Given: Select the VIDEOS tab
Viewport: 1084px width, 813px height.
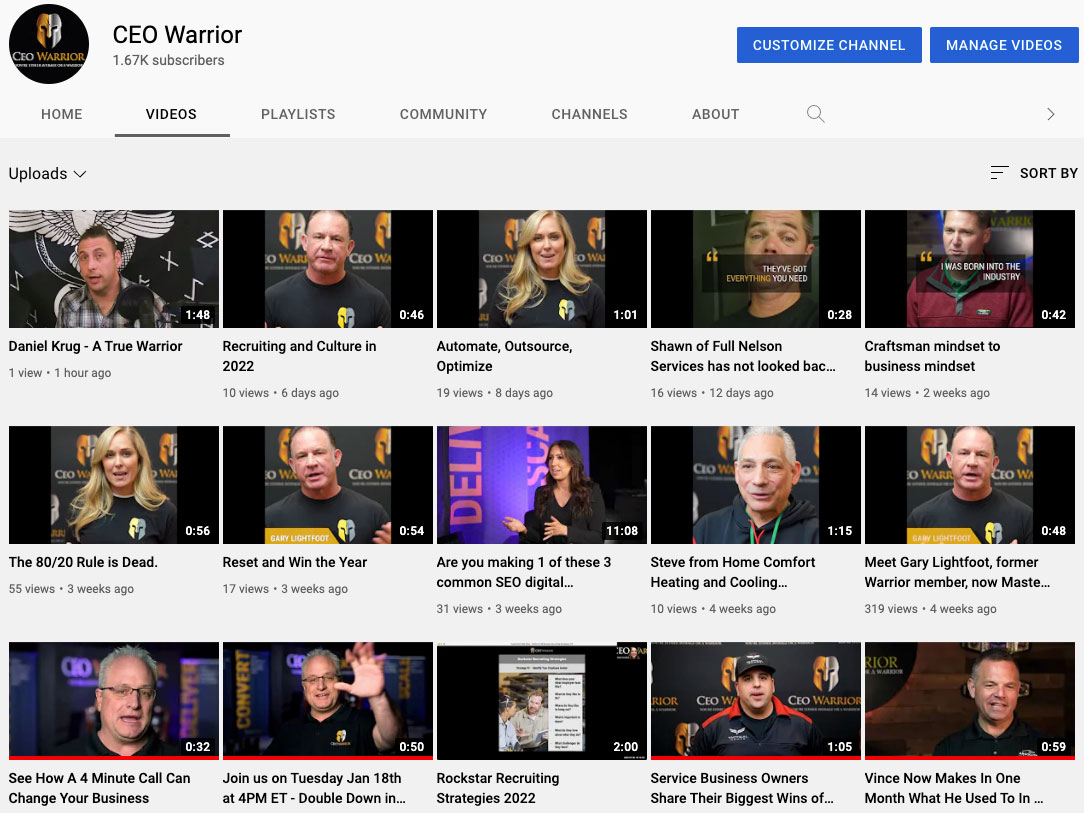Looking at the screenshot, I should coord(171,114).
